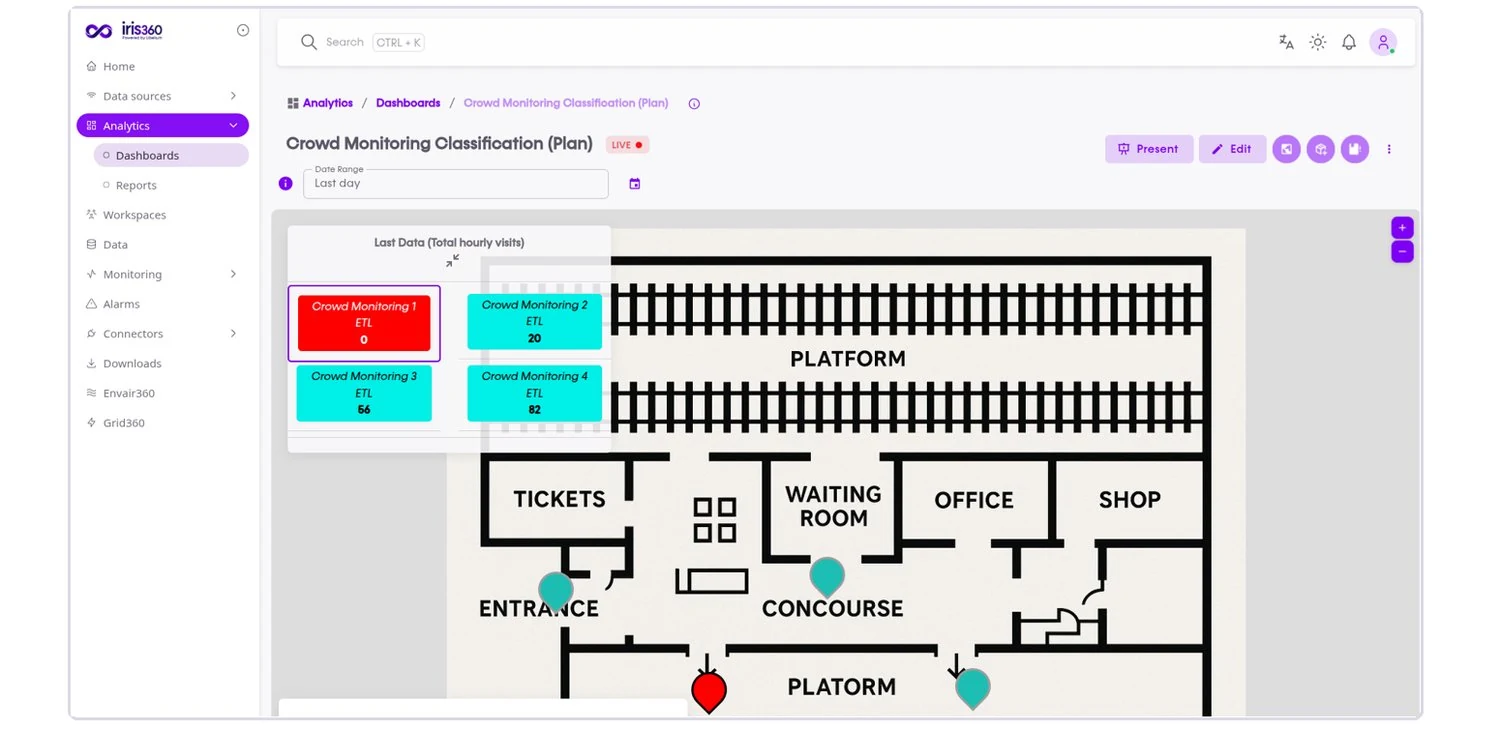Open the Home menu item

[x=119, y=66]
